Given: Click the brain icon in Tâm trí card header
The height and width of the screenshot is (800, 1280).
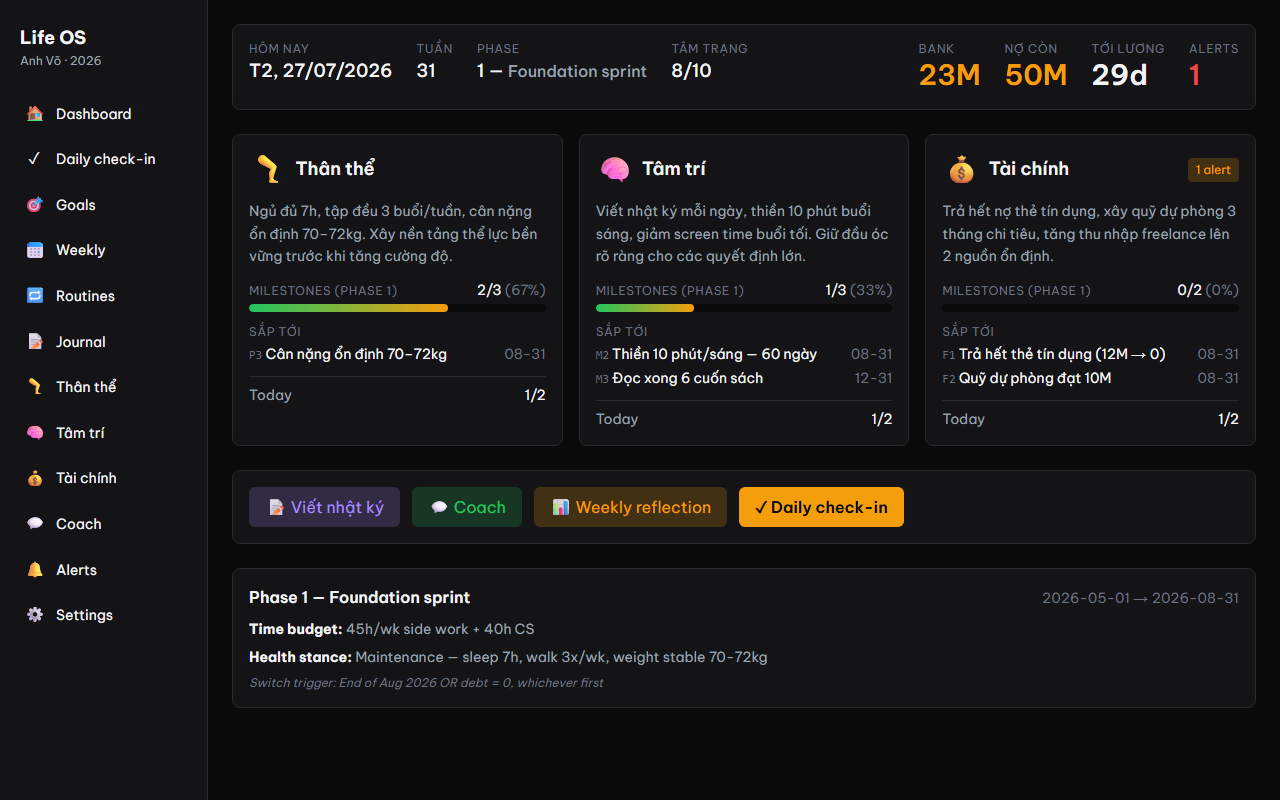Looking at the screenshot, I should tap(614, 169).
